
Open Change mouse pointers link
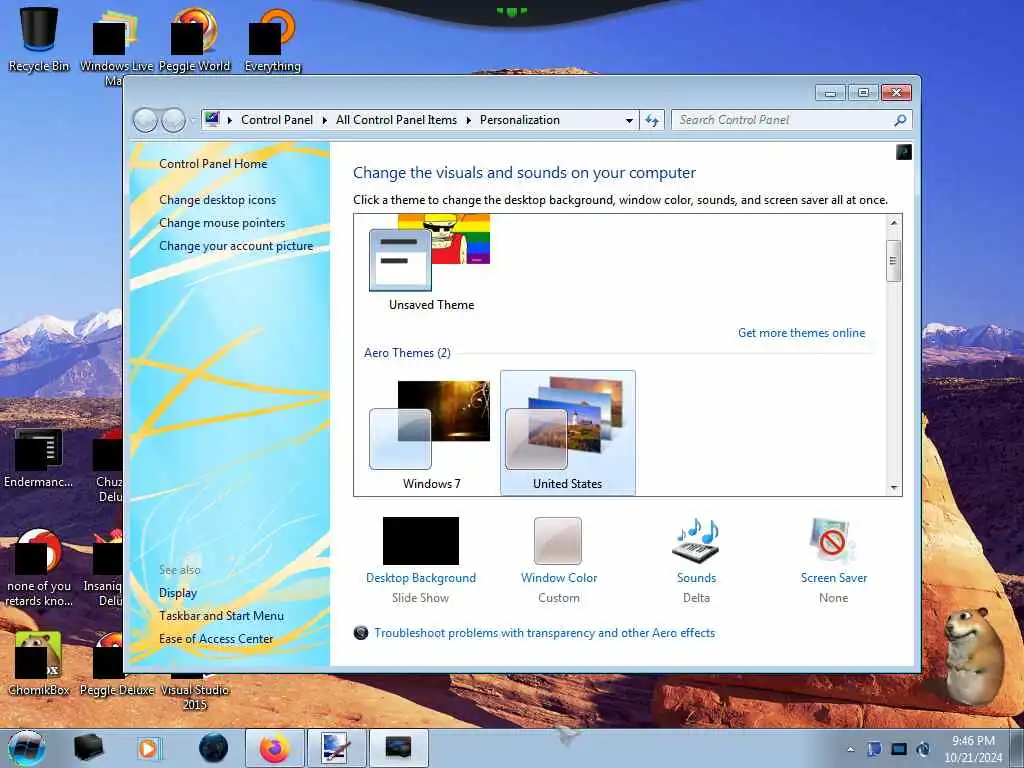[222, 223]
